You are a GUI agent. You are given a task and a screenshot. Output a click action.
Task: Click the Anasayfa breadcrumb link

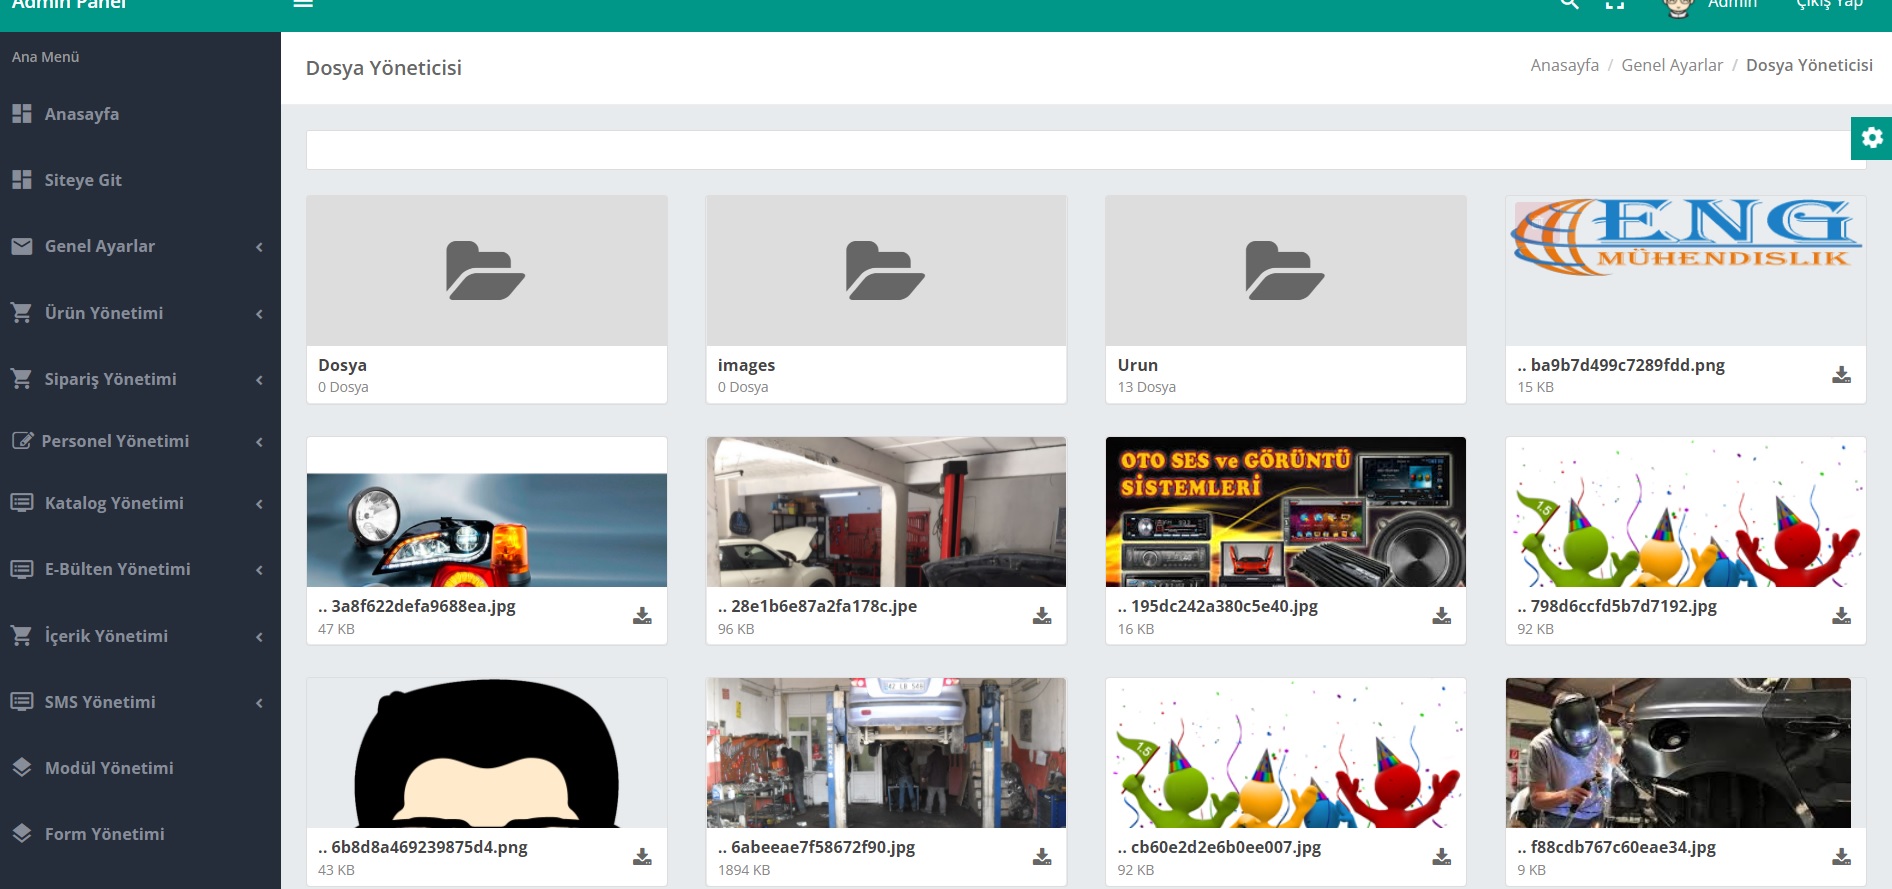pos(1564,65)
